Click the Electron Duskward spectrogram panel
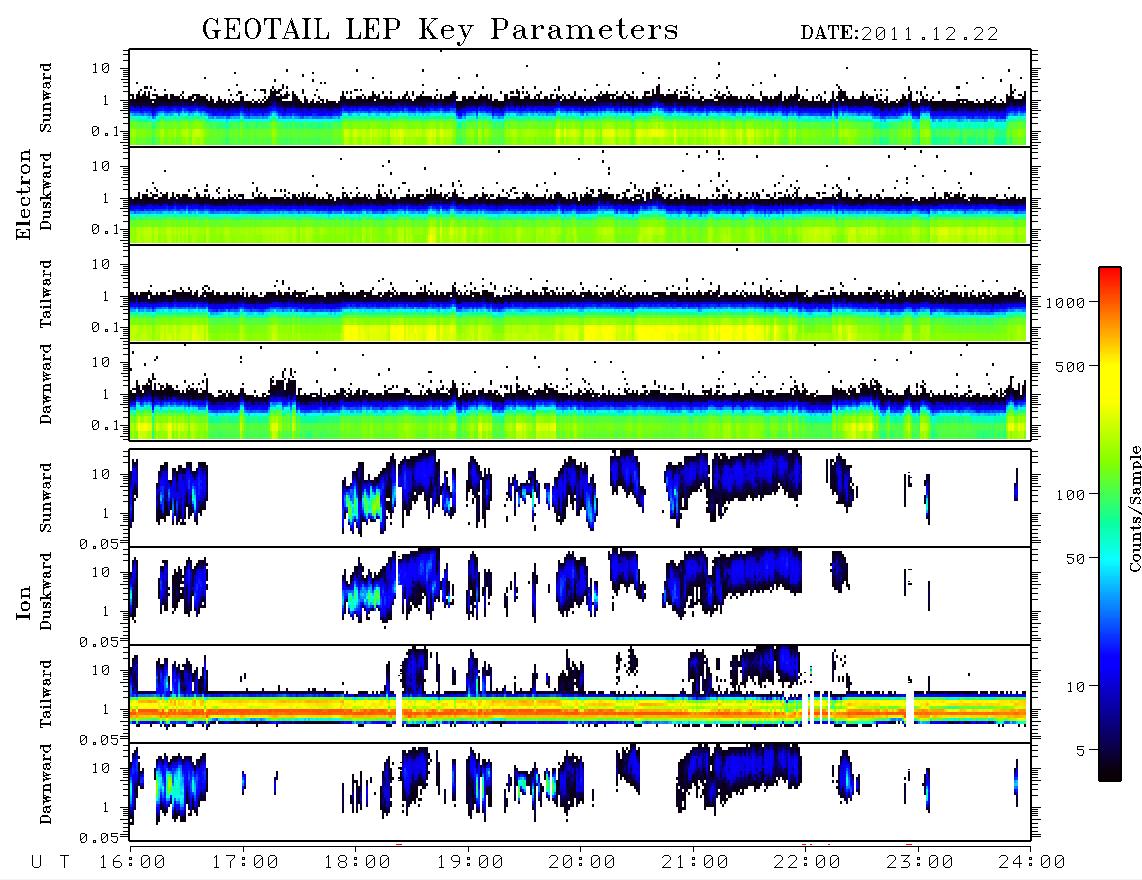The width and height of the screenshot is (1142, 880). pos(580,196)
